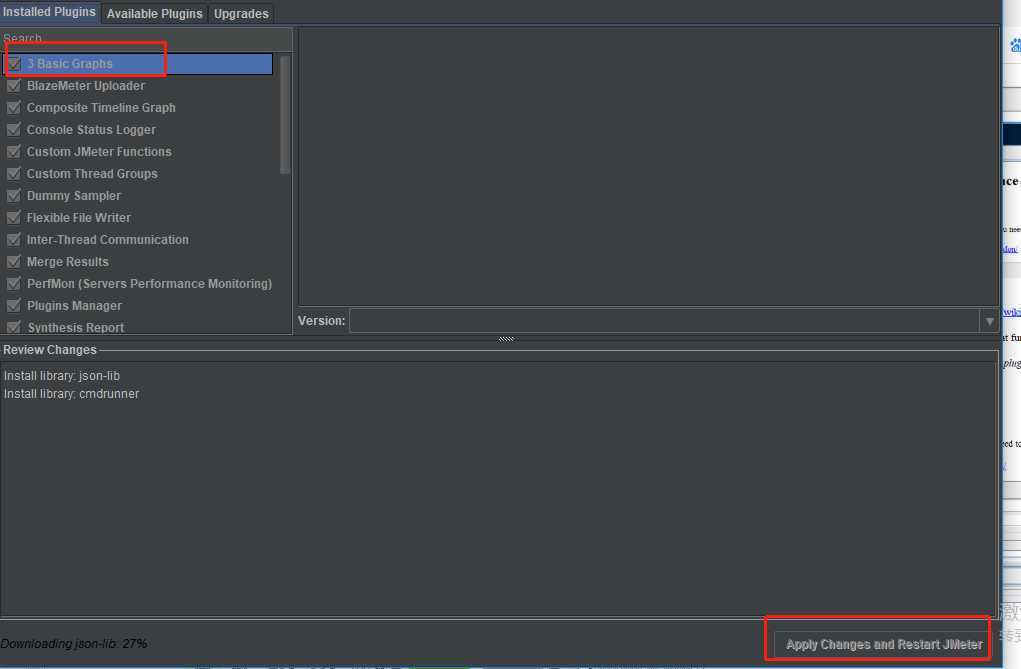
Task: Click the plugin Search field
Action: pos(146,39)
